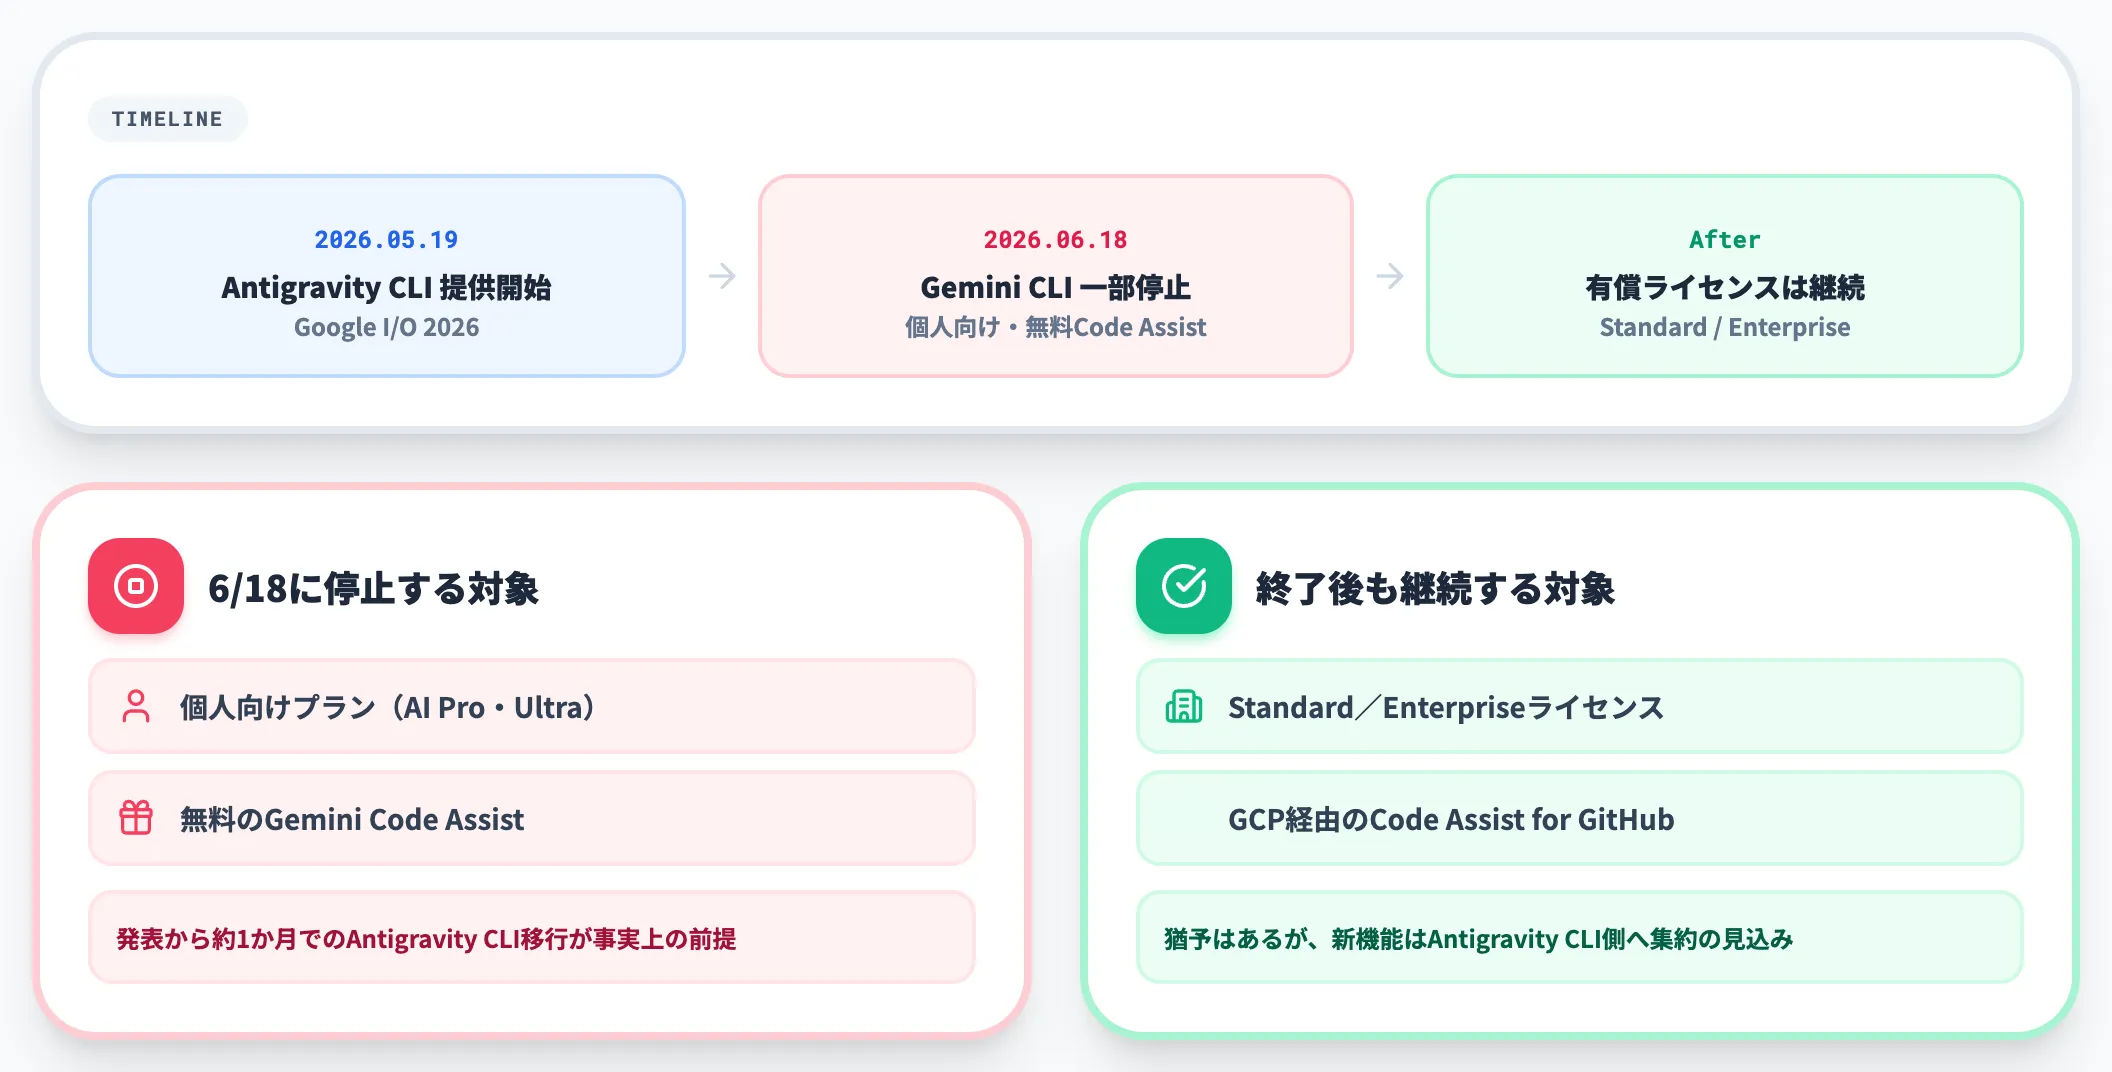Click the person icon in 個人向けプラン row
The image size is (2112, 1072).
point(136,706)
